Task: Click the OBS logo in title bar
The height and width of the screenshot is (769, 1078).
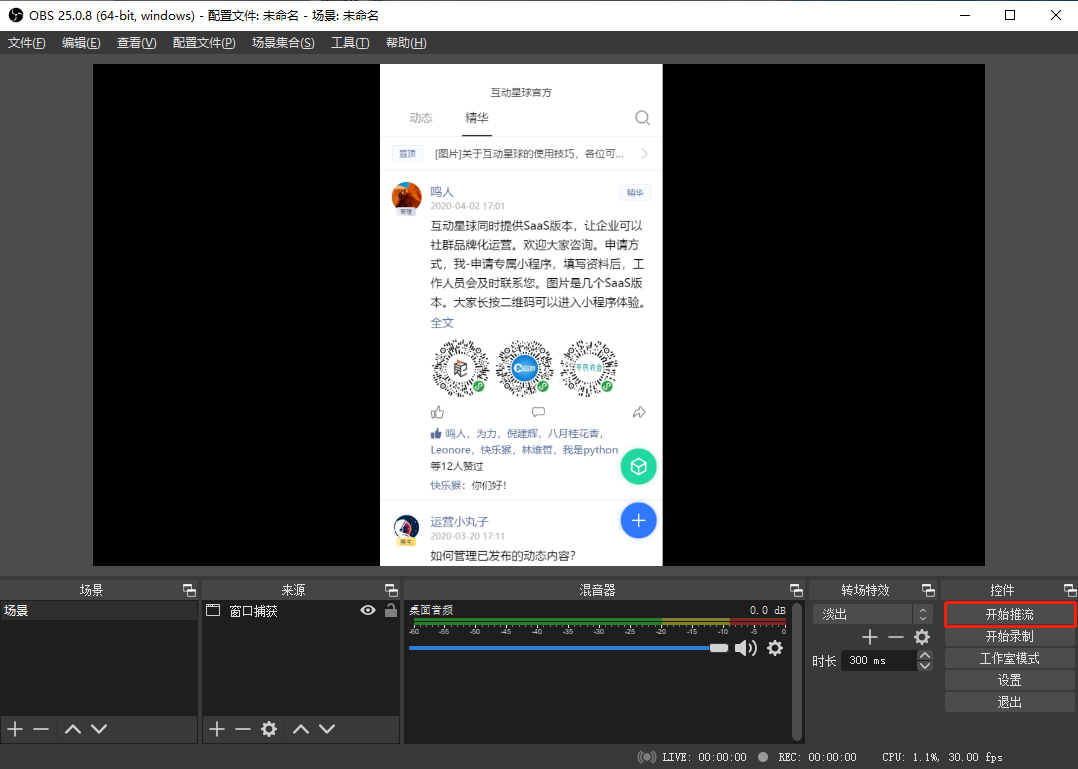Action: click(x=15, y=15)
